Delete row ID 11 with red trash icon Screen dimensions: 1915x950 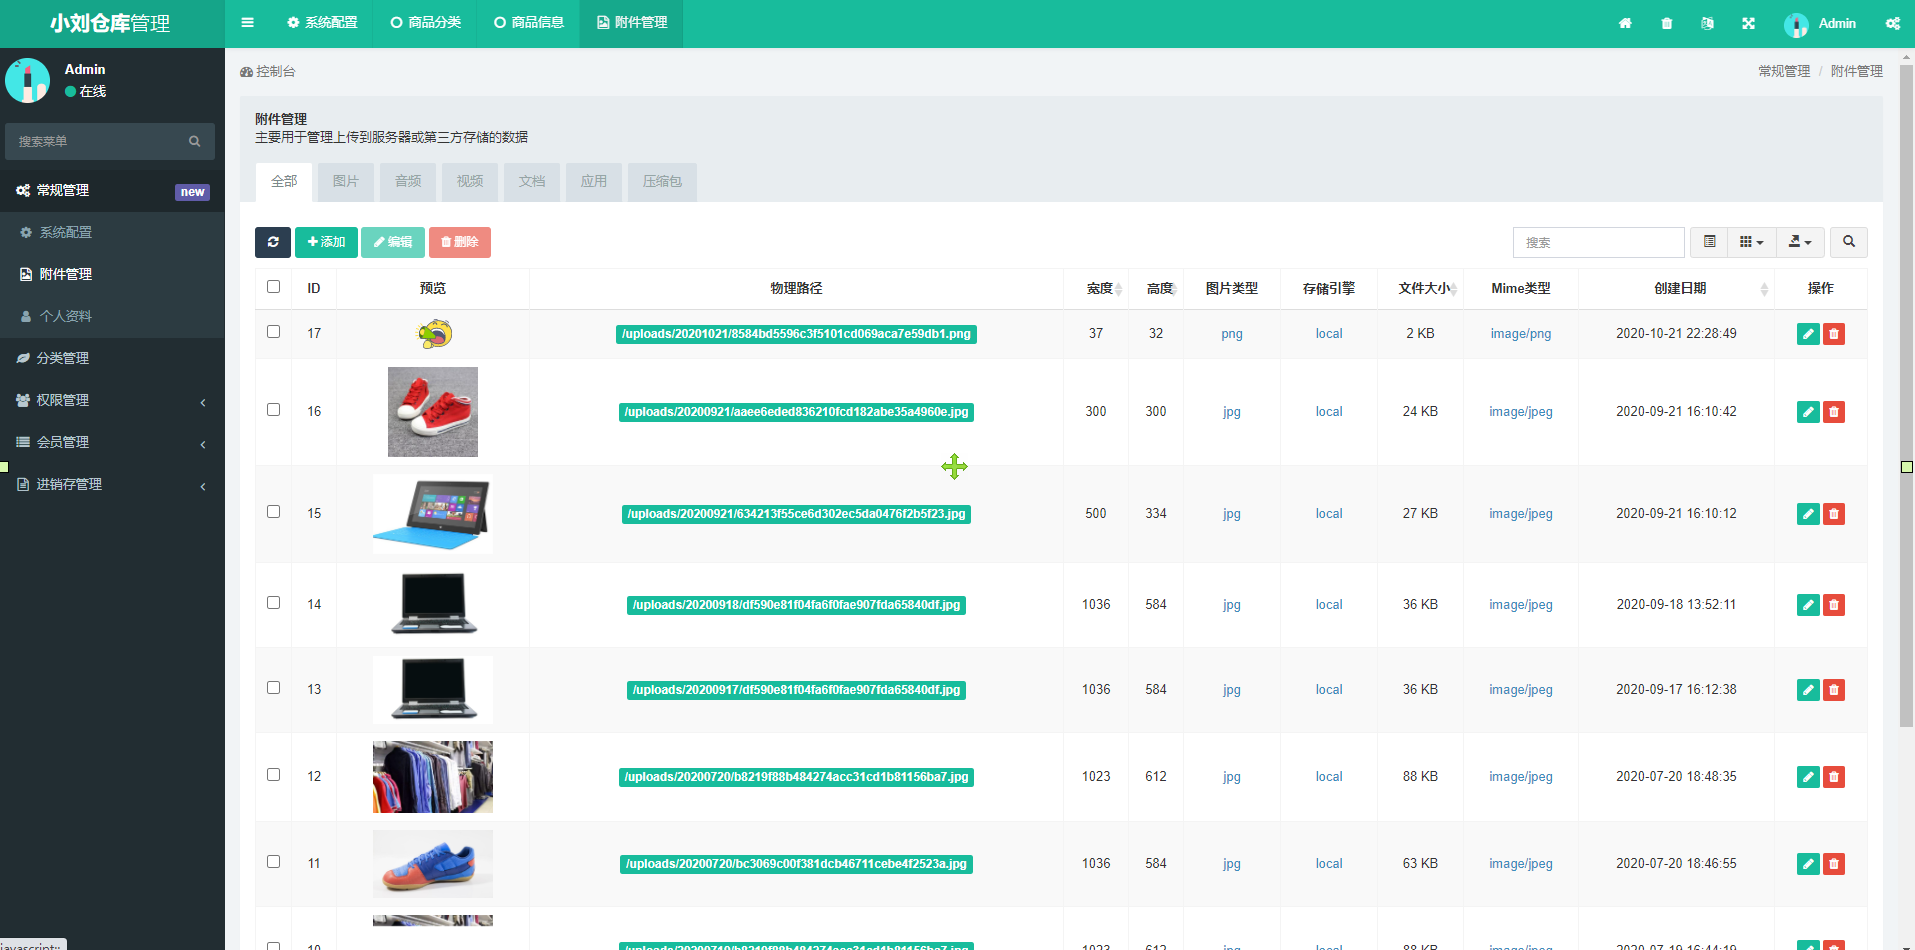1834,864
